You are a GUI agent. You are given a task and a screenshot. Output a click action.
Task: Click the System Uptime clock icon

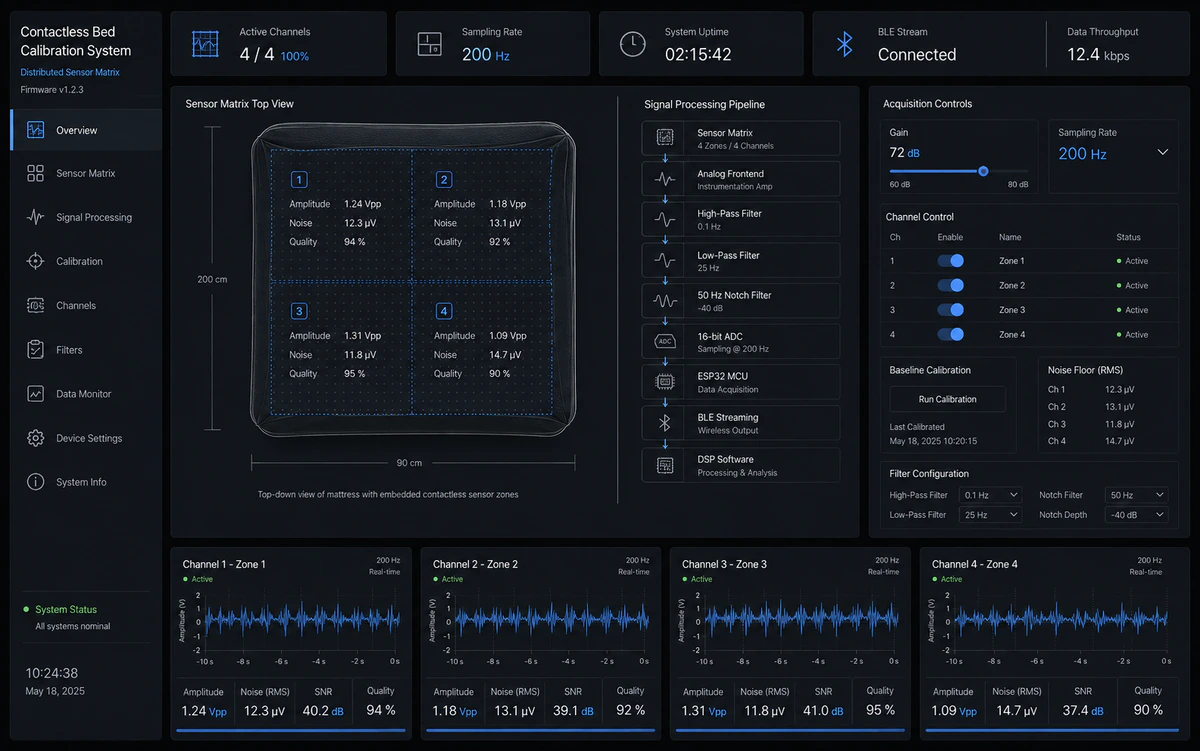pos(632,44)
